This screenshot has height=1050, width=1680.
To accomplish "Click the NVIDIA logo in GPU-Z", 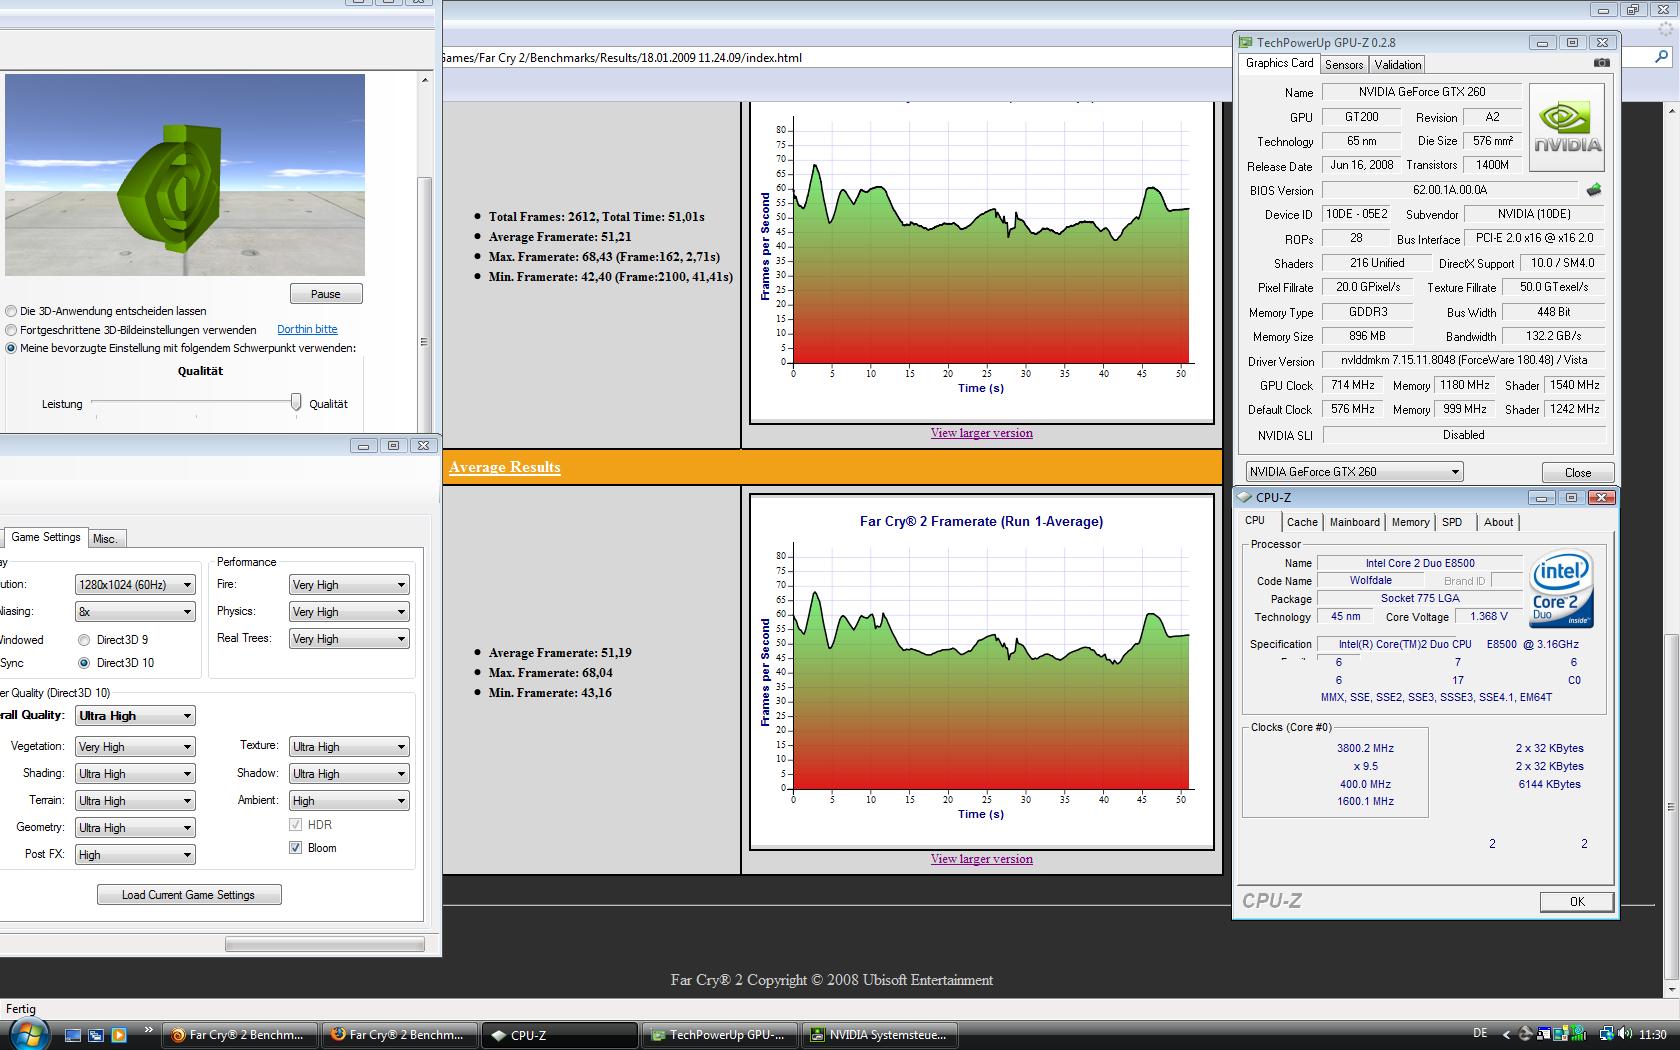I will 1567,127.
